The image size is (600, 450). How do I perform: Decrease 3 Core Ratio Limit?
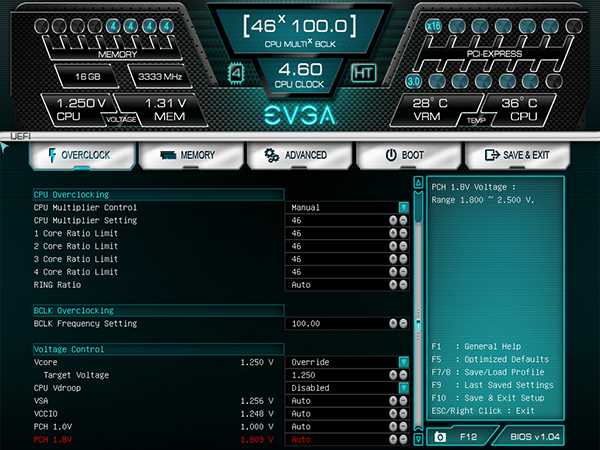point(403,259)
